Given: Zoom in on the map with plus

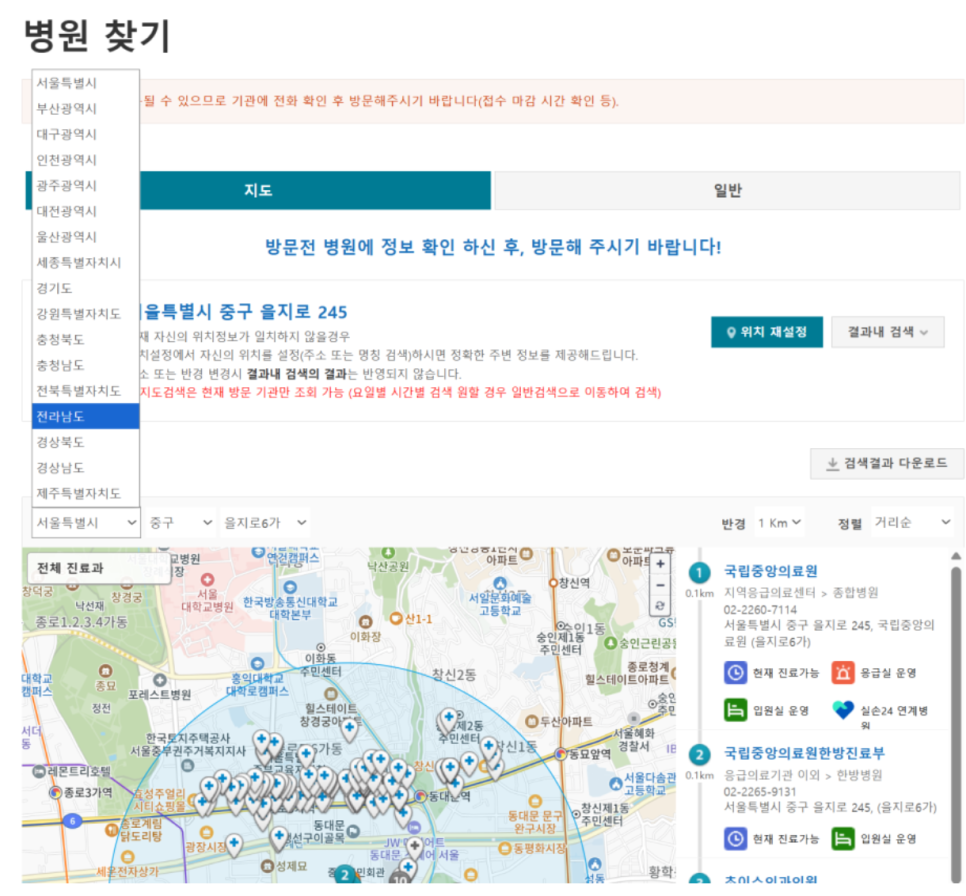Looking at the screenshot, I should pos(660,564).
